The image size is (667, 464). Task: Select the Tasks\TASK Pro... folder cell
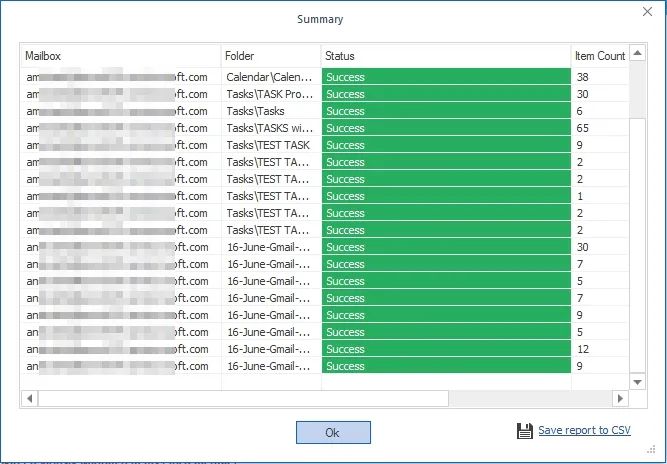(271, 94)
